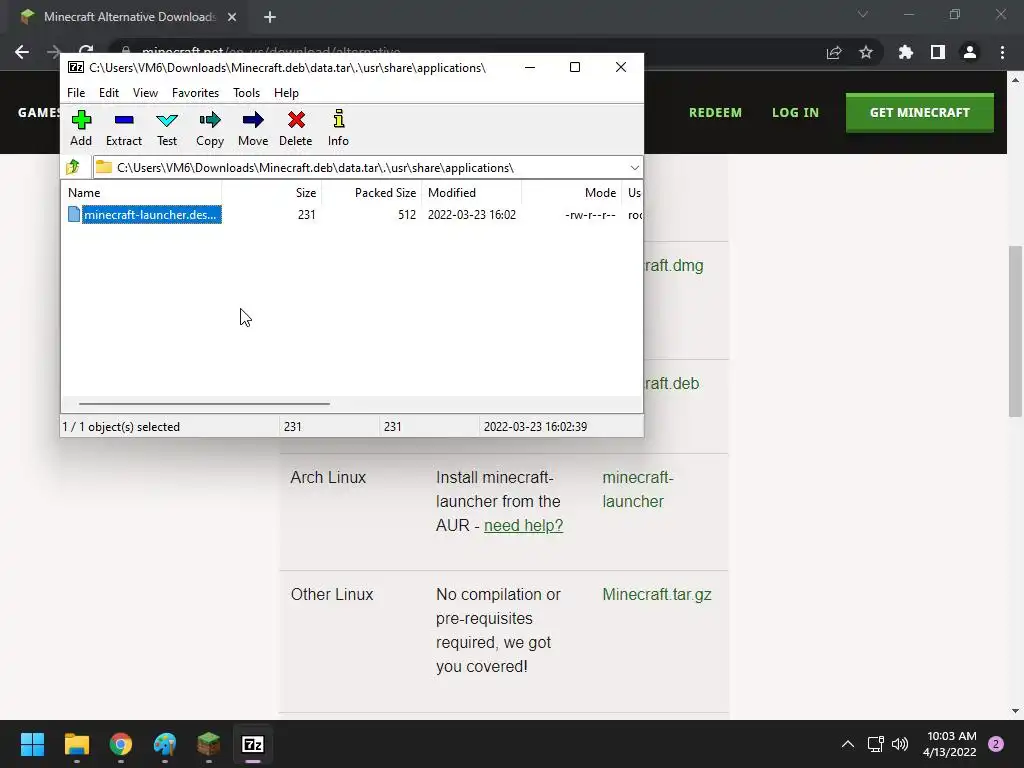The image size is (1024, 768).
Task: Open Info for the selected file
Action: (338, 128)
